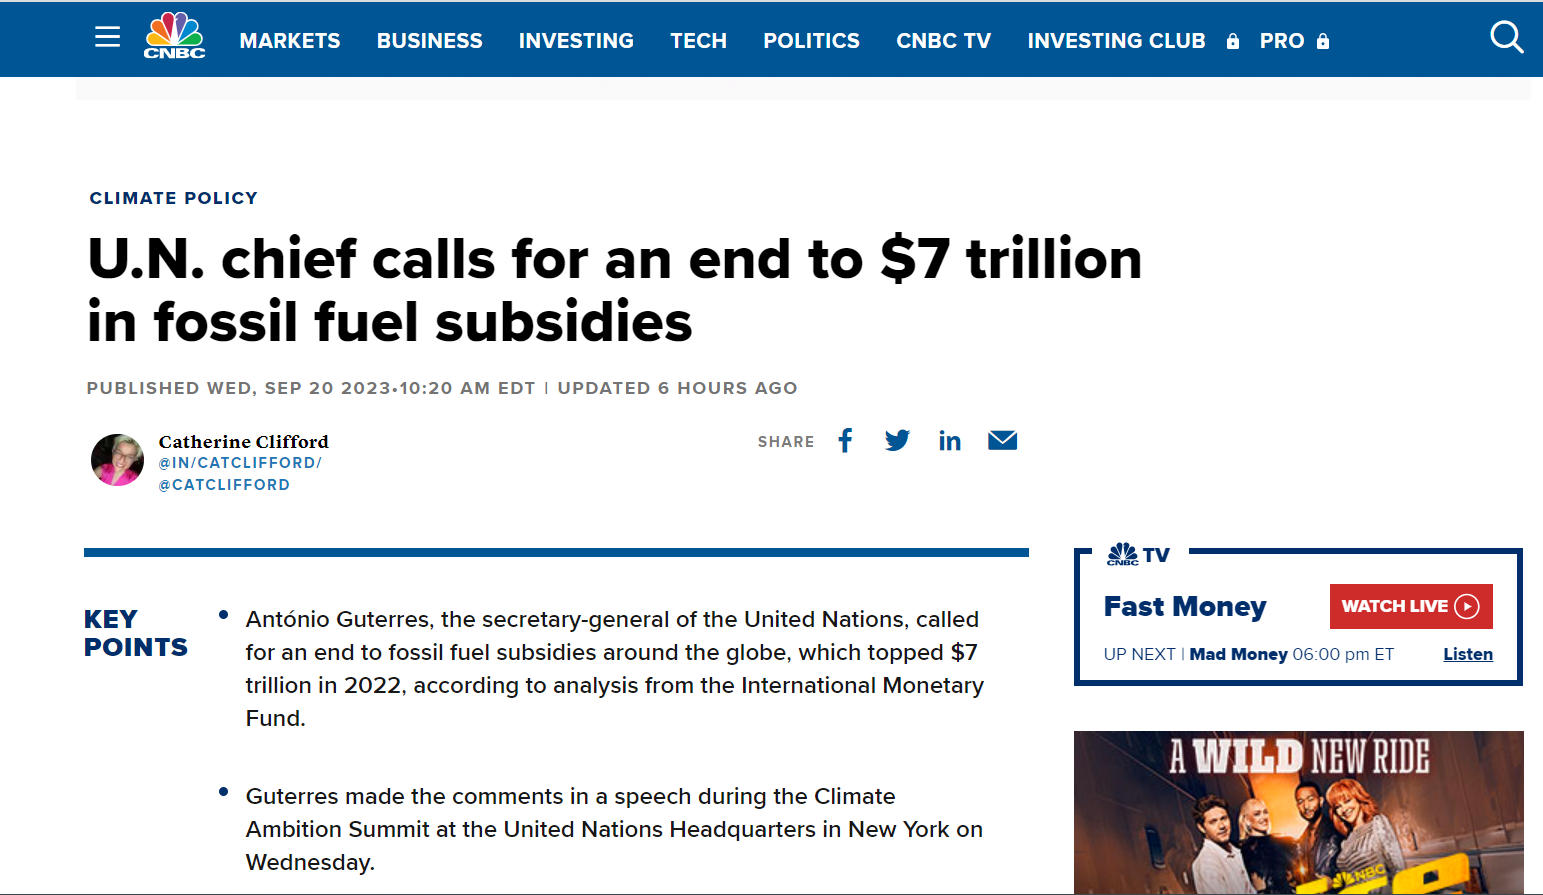Open the Climate Policy category link

(x=174, y=198)
